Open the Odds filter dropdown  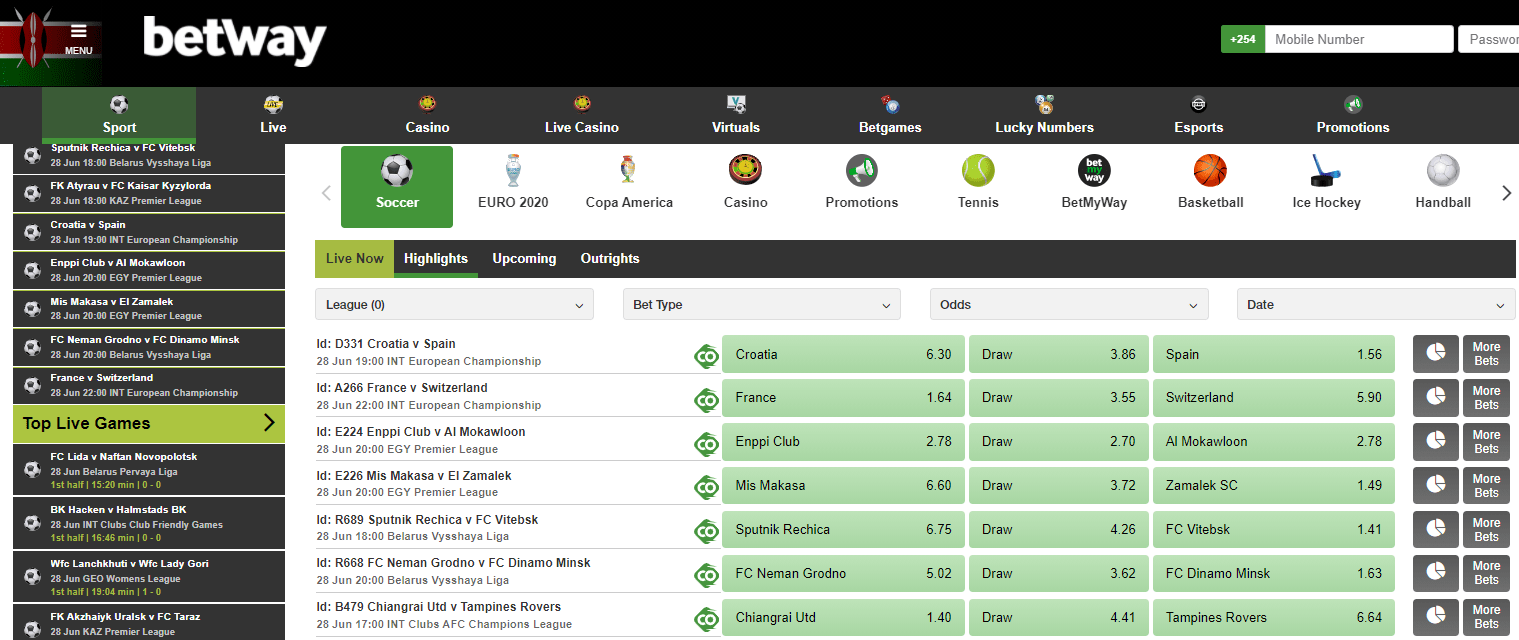1069,305
